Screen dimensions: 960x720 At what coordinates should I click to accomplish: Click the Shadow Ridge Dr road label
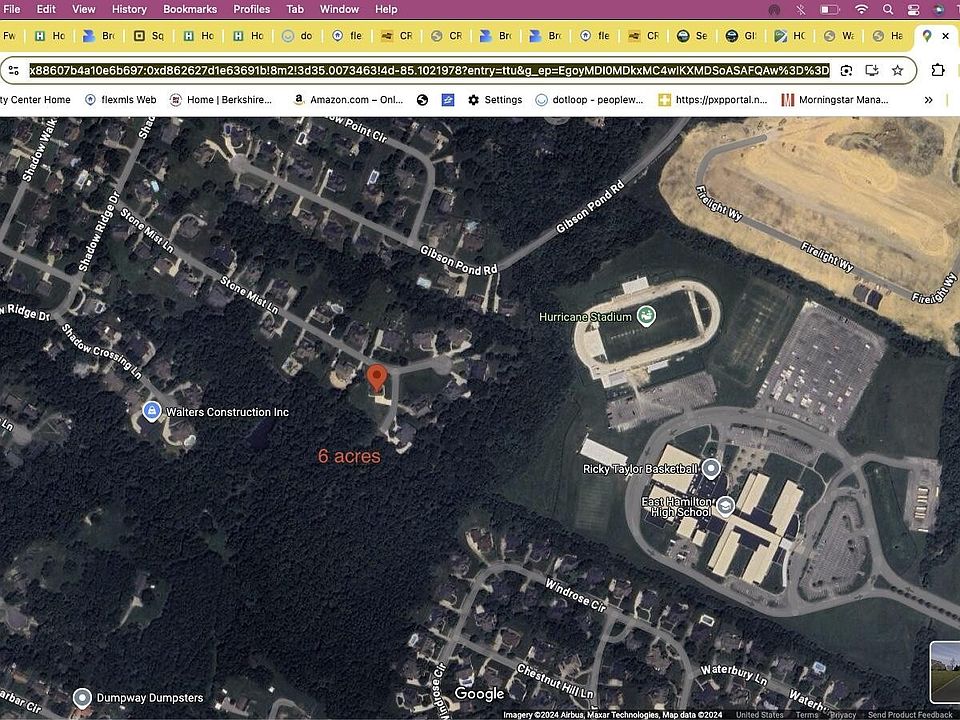99,231
